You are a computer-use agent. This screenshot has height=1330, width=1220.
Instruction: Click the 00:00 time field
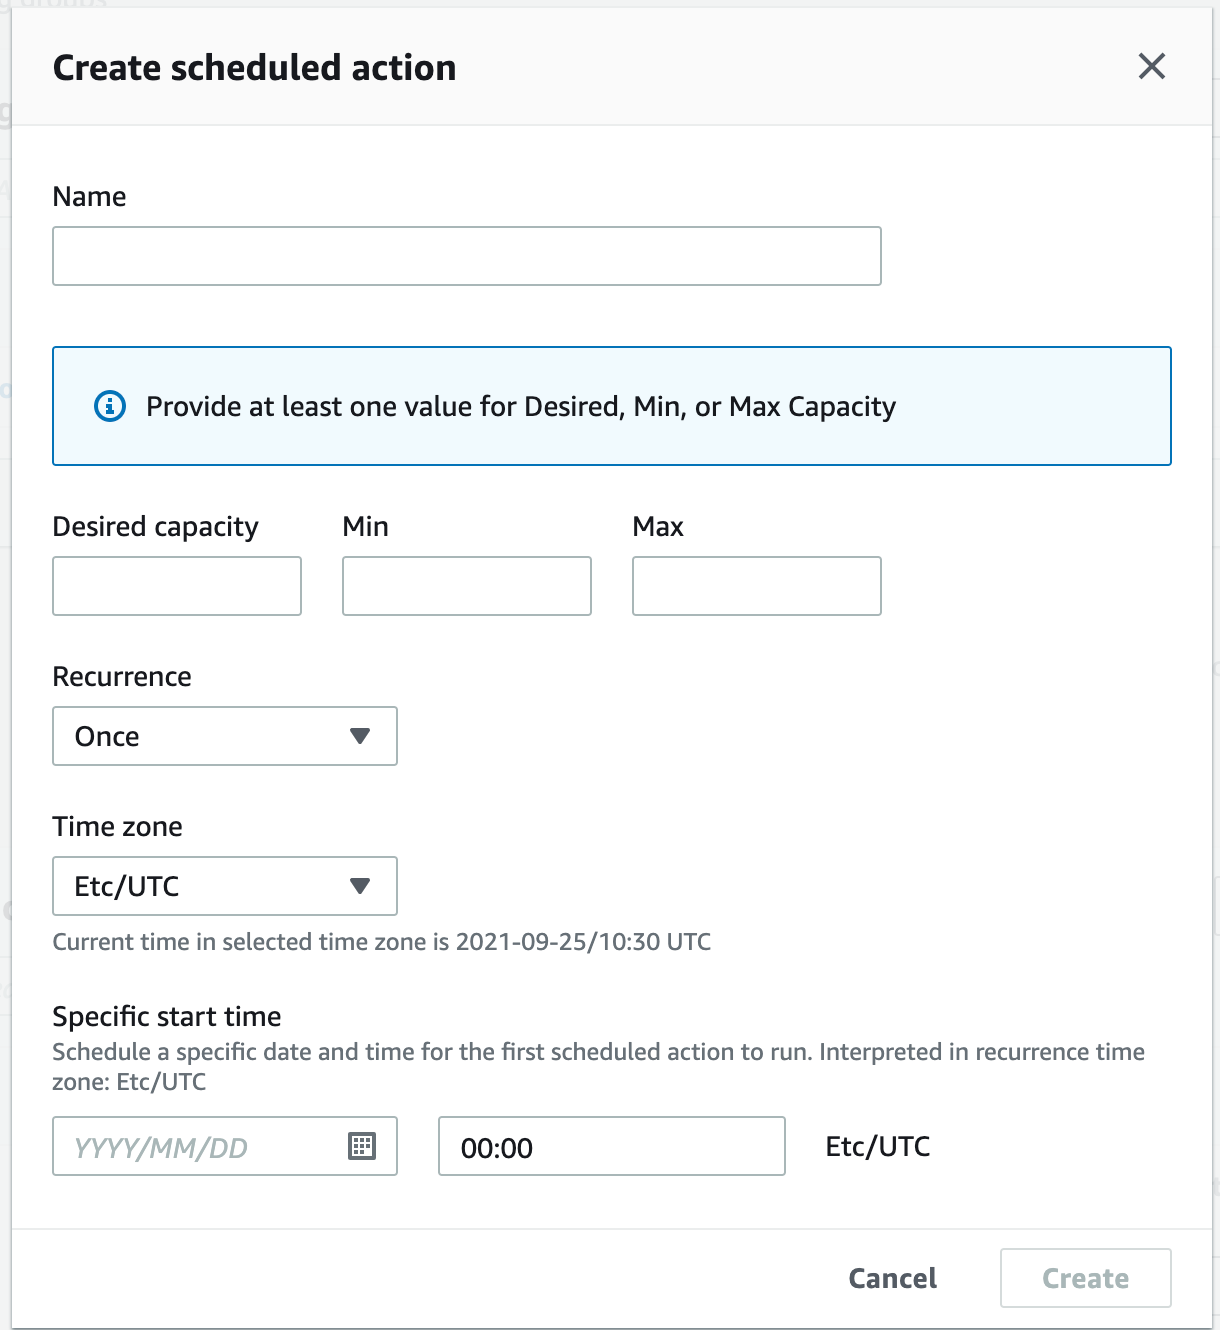click(611, 1146)
